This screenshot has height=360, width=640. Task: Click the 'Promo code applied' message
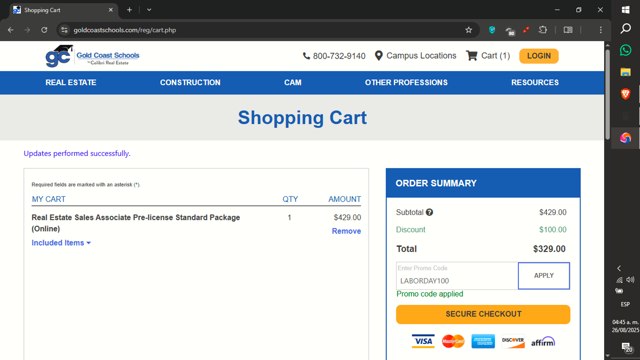pyautogui.click(x=430, y=294)
